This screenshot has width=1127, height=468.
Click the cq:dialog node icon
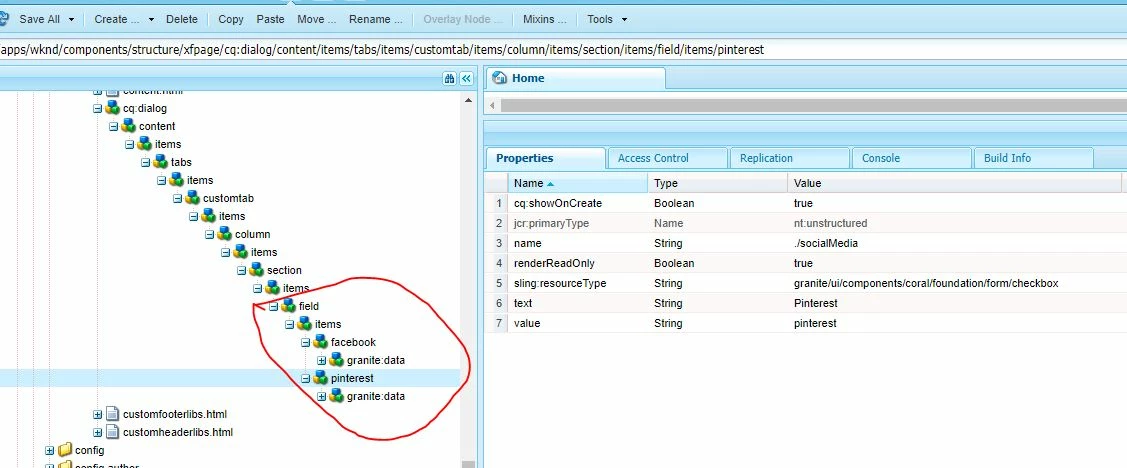(x=112, y=108)
